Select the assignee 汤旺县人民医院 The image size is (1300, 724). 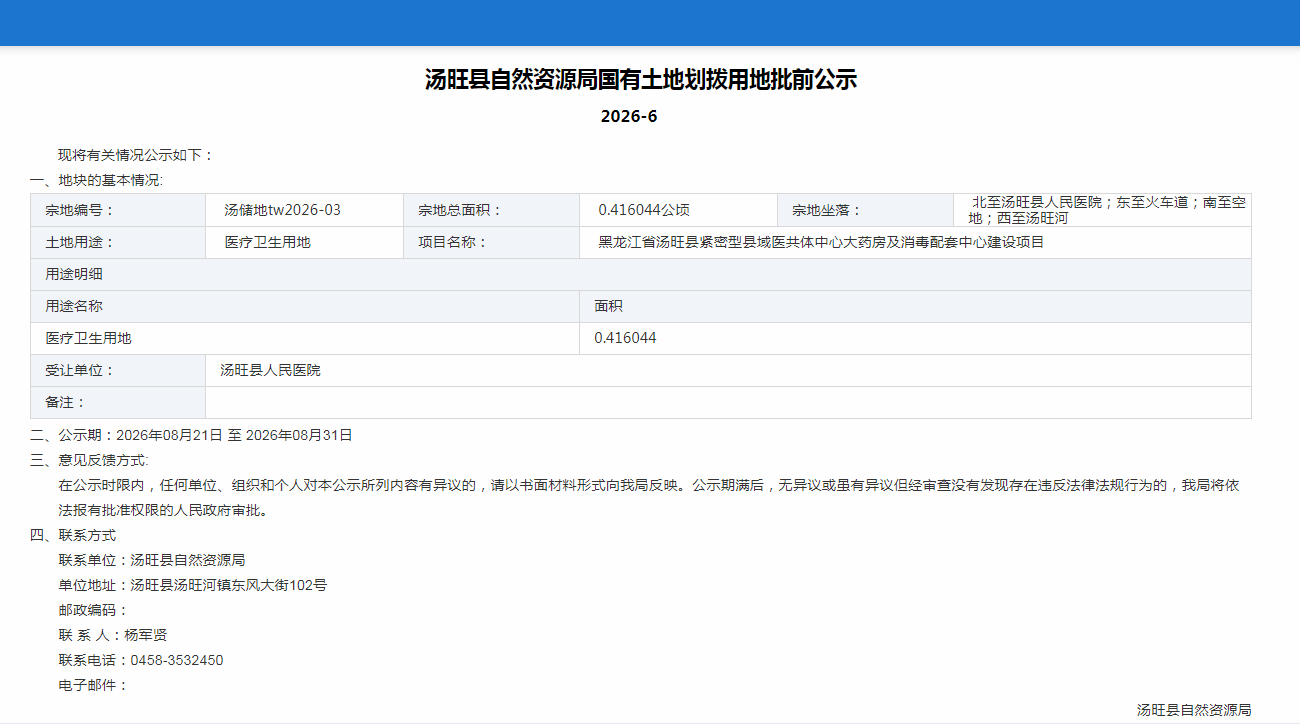coord(270,370)
